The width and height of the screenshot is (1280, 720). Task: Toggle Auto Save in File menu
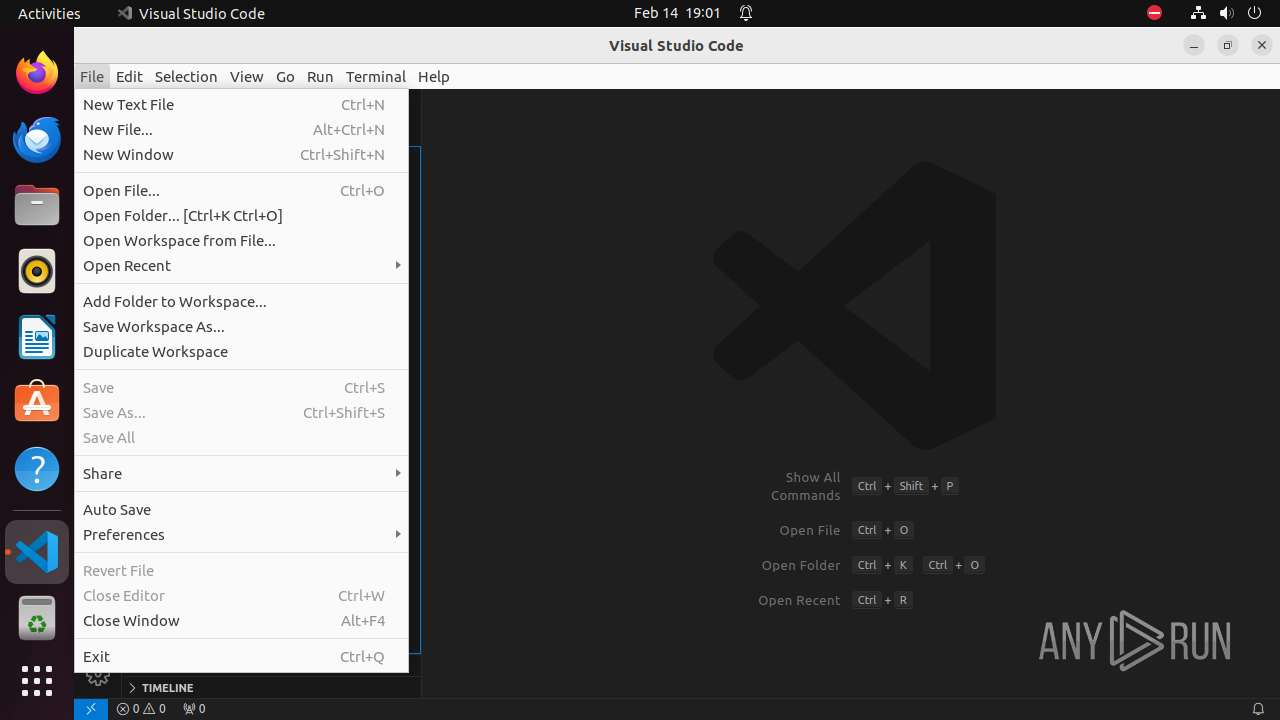pyautogui.click(x=241, y=510)
